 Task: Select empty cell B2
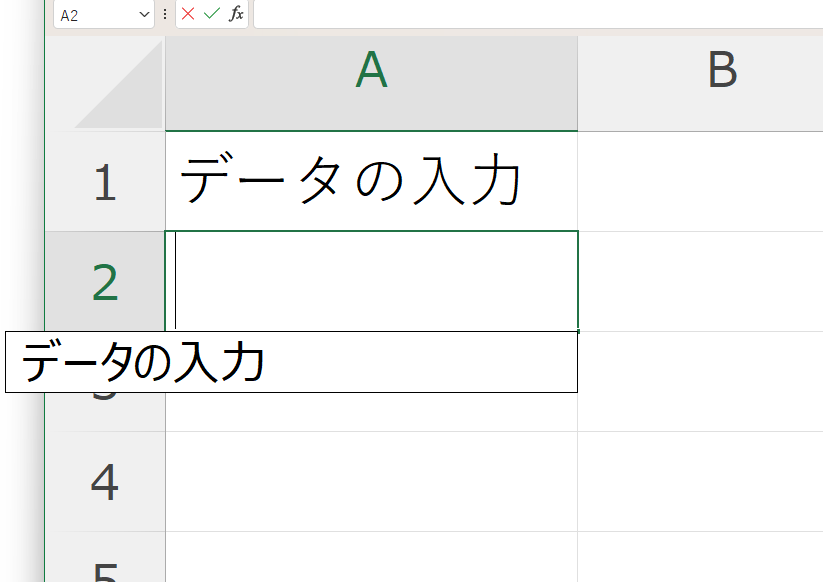(x=700, y=281)
